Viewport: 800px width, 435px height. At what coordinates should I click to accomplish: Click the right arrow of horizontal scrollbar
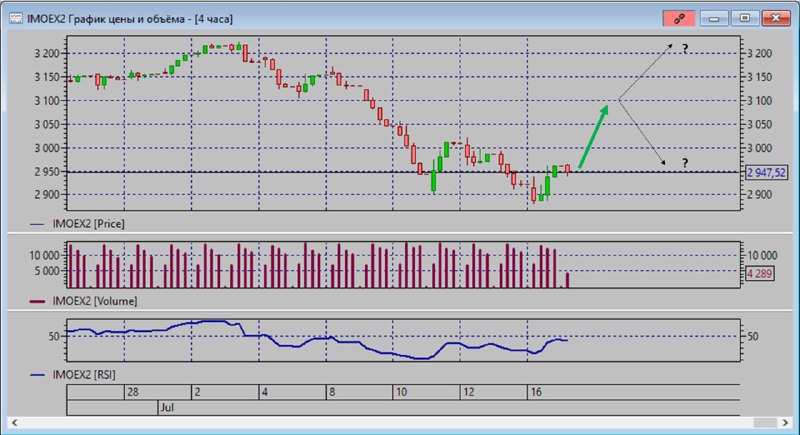pos(785,422)
